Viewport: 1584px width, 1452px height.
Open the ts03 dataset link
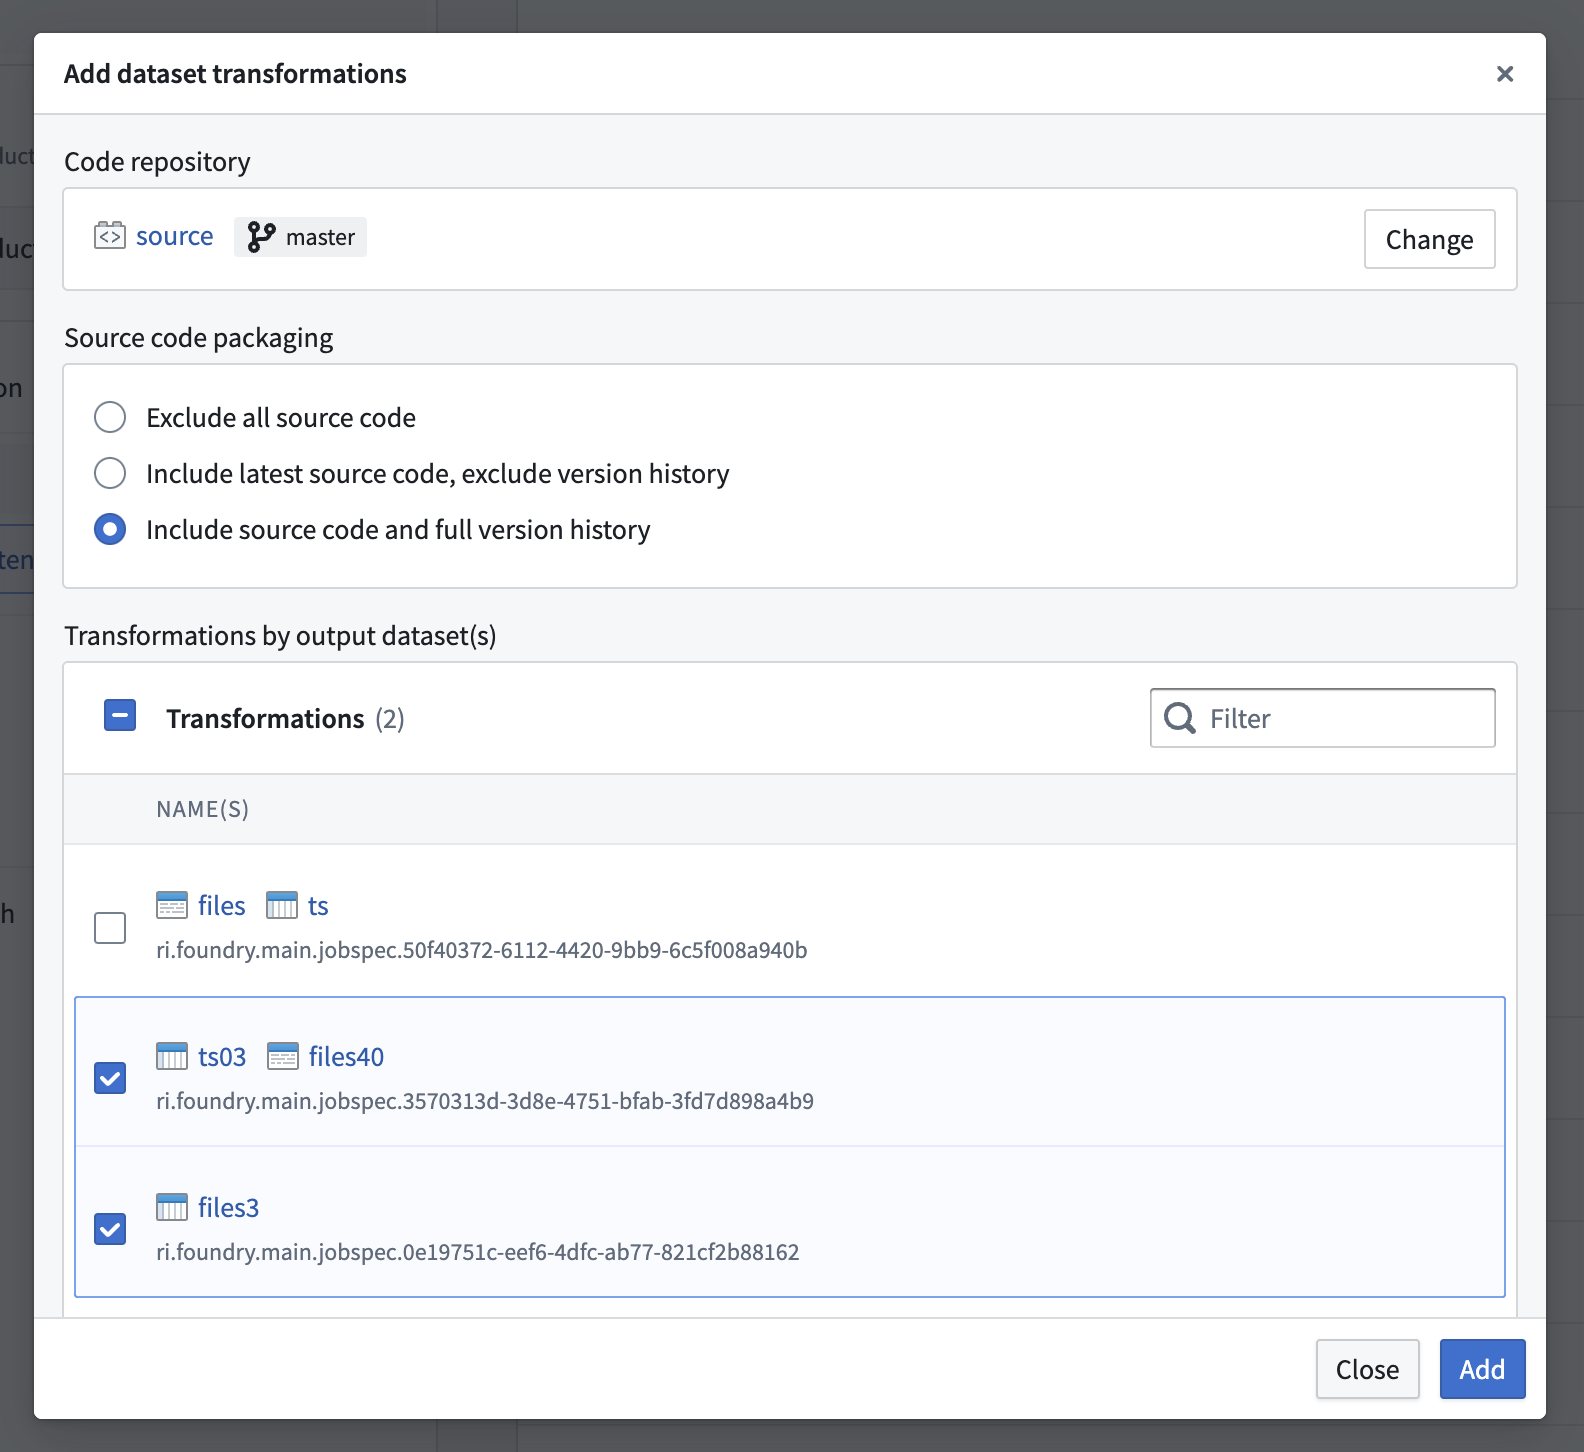(x=222, y=1057)
